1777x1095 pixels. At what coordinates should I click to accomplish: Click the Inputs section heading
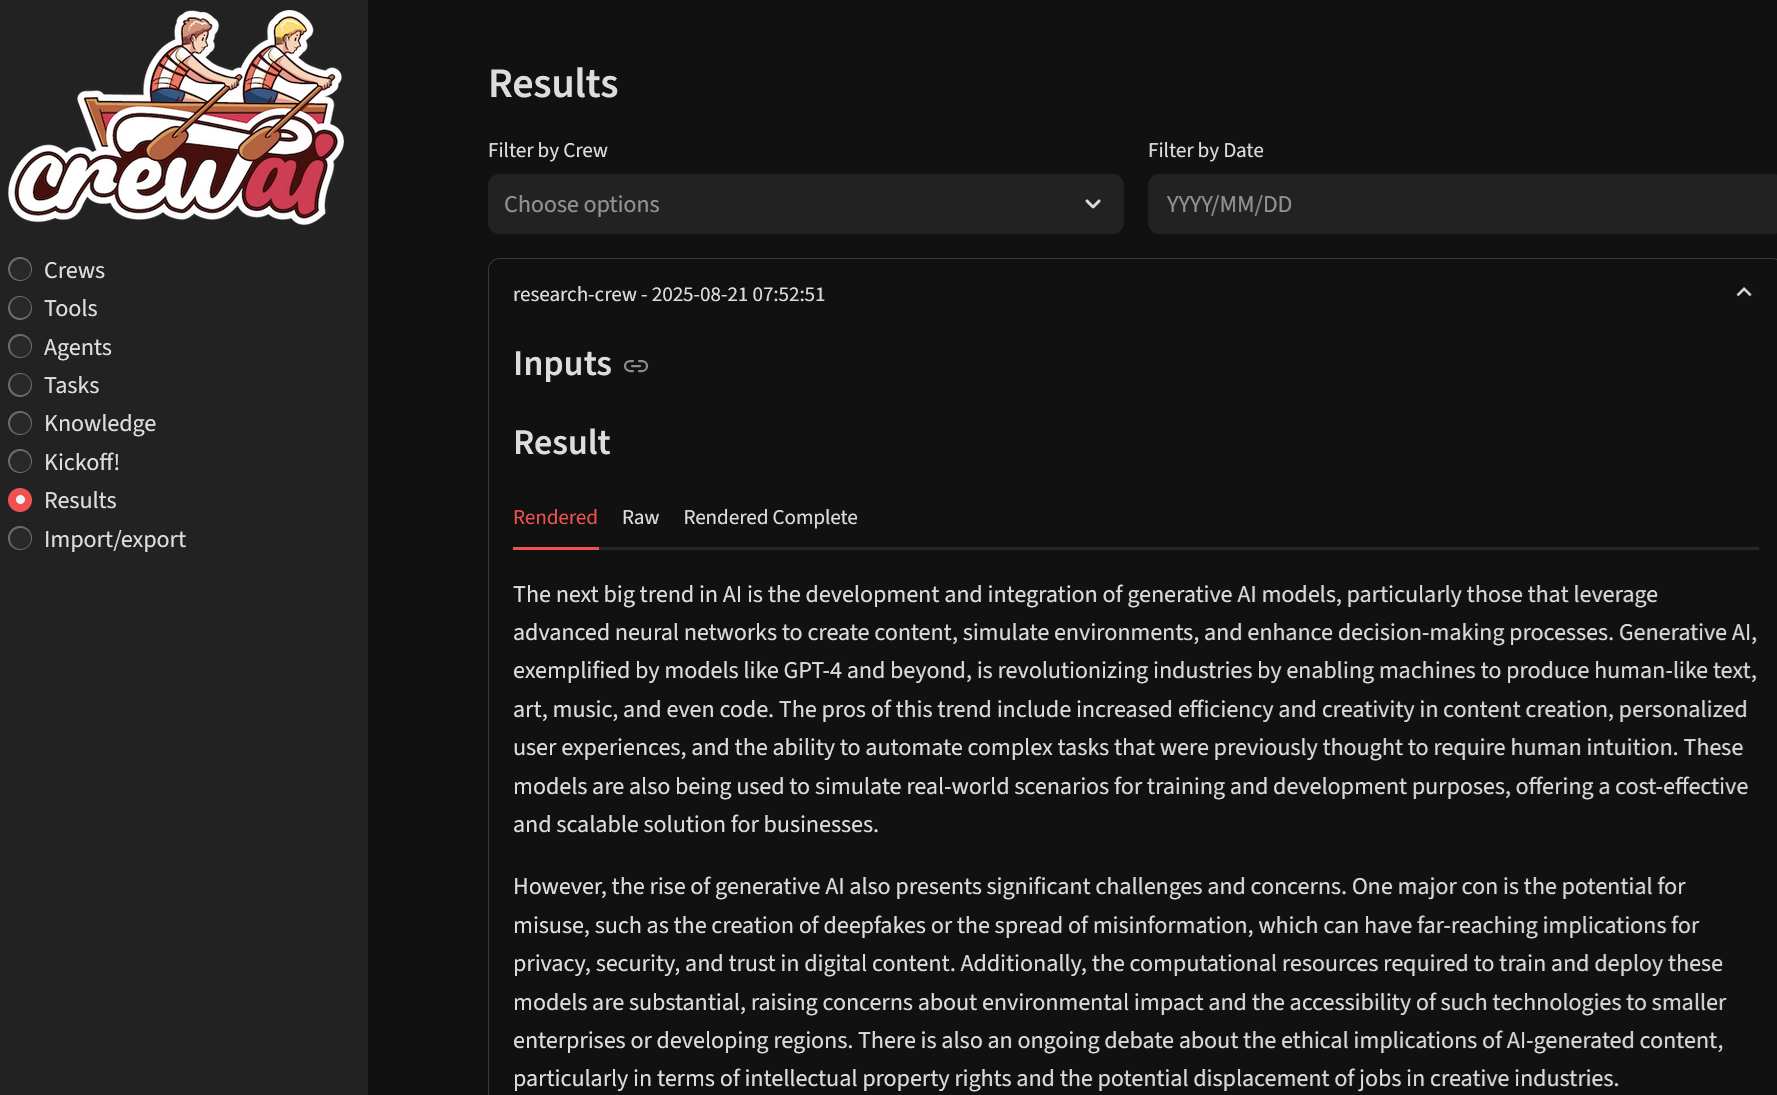click(x=562, y=364)
